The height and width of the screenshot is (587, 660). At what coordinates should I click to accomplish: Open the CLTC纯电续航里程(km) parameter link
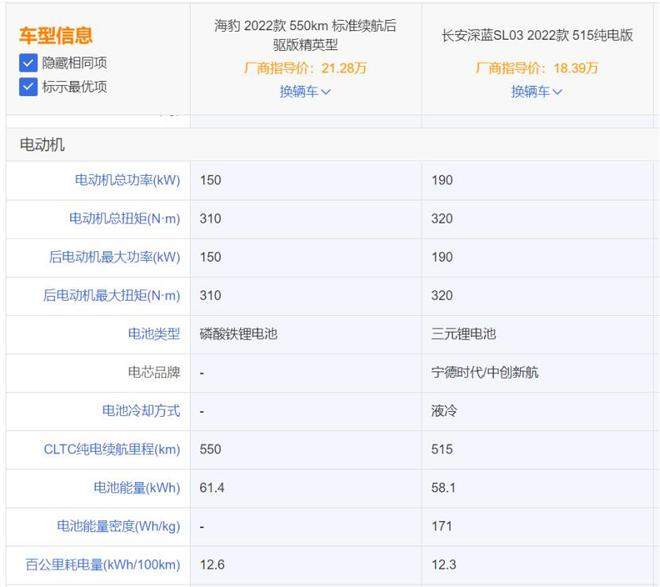tap(112, 449)
